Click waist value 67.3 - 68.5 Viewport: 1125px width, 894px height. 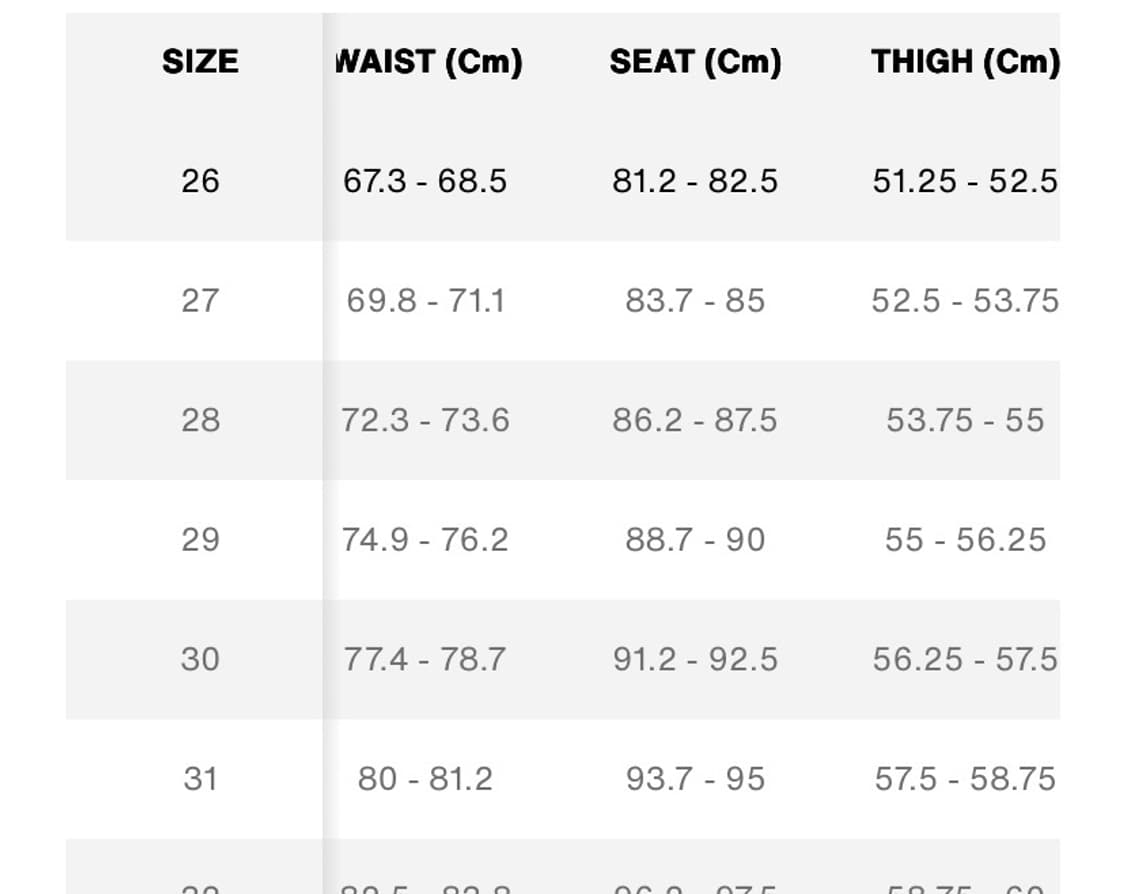pyautogui.click(x=425, y=181)
